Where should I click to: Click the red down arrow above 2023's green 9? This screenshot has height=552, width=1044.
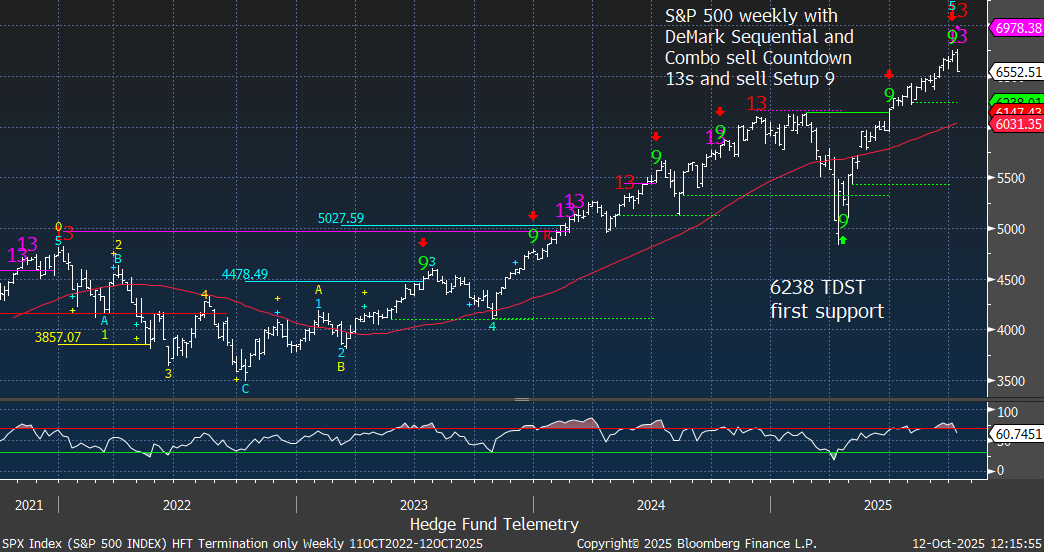coord(423,243)
